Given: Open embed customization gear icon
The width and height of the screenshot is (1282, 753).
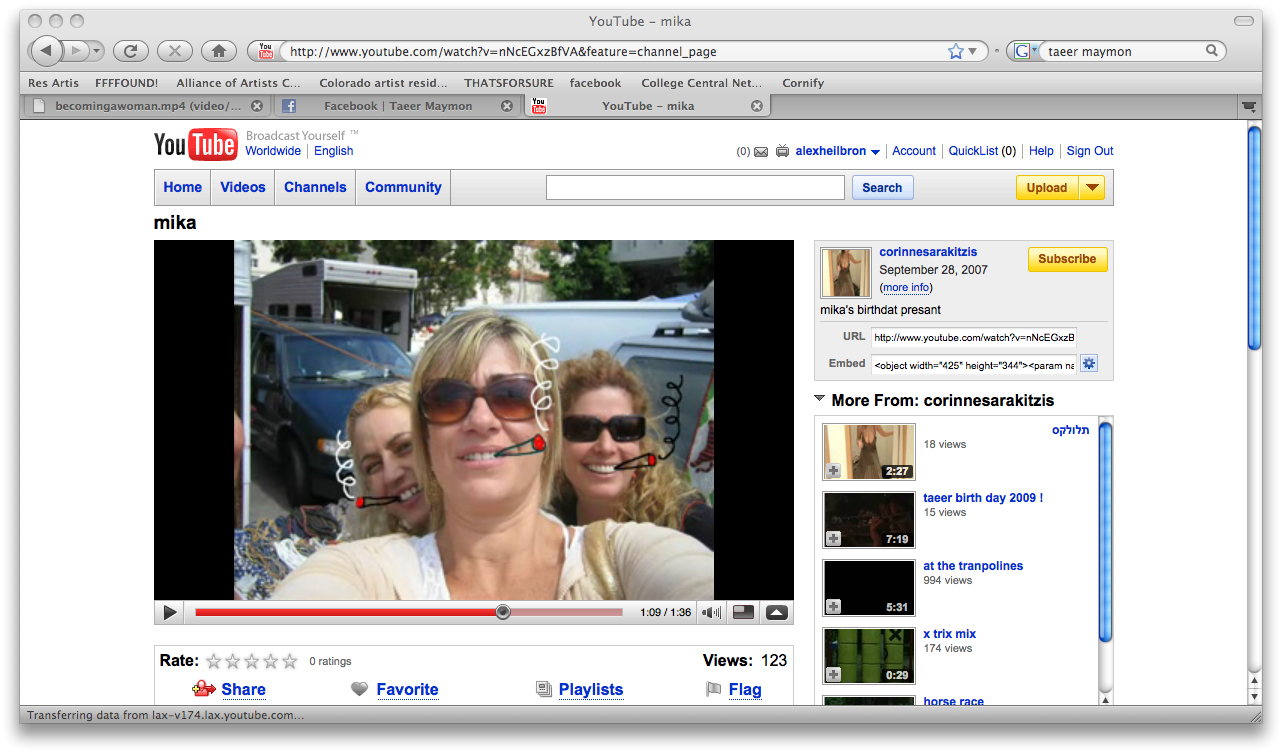Looking at the screenshot, I should [1089, 364].
